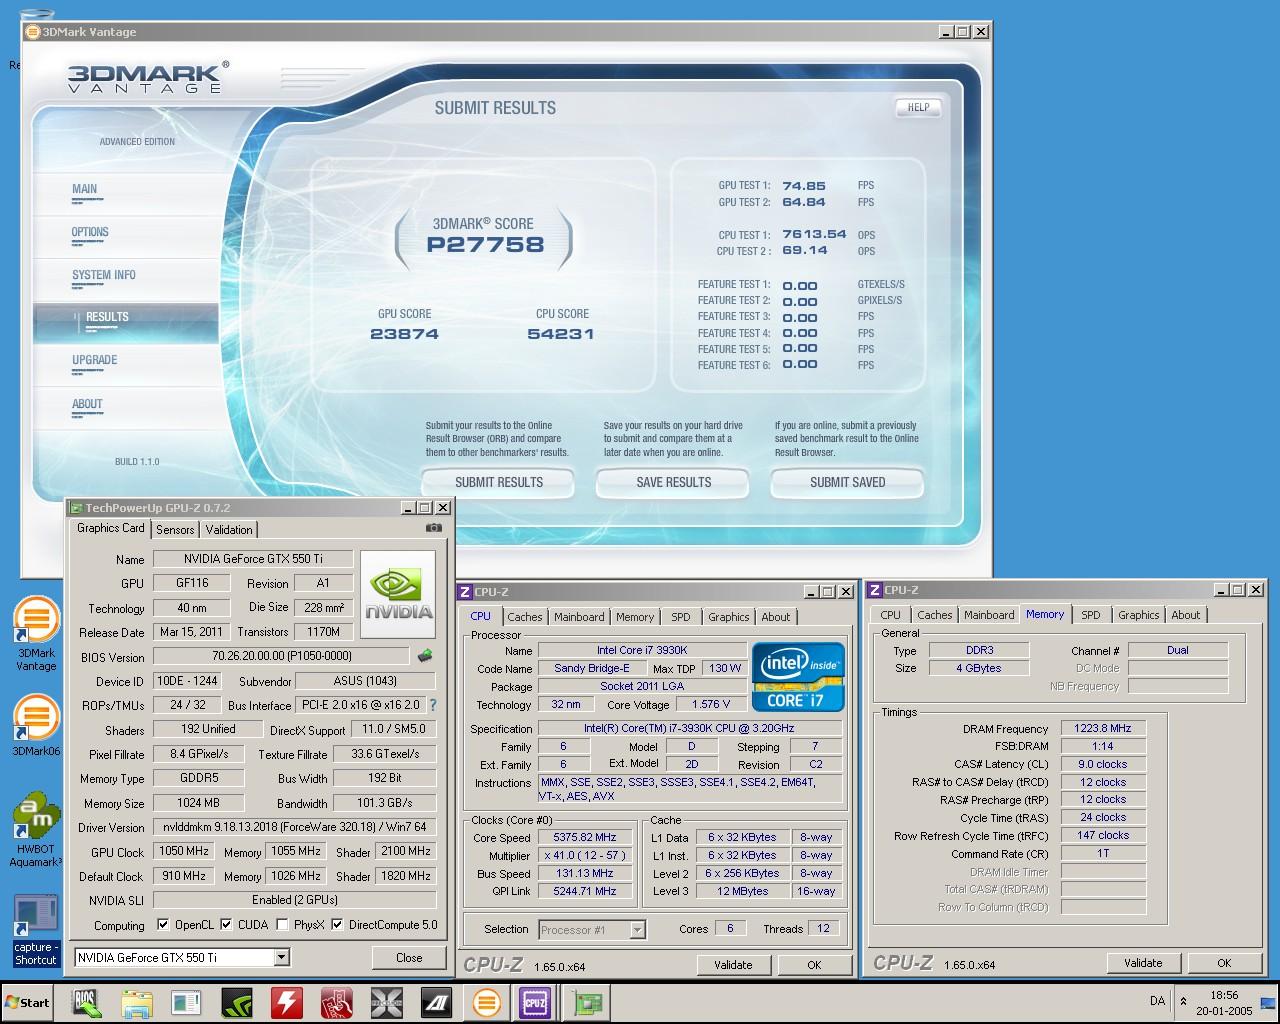Open the NVIDIA taskbar icon
Screen dimensions: 1280x1024
(237, 1002)
